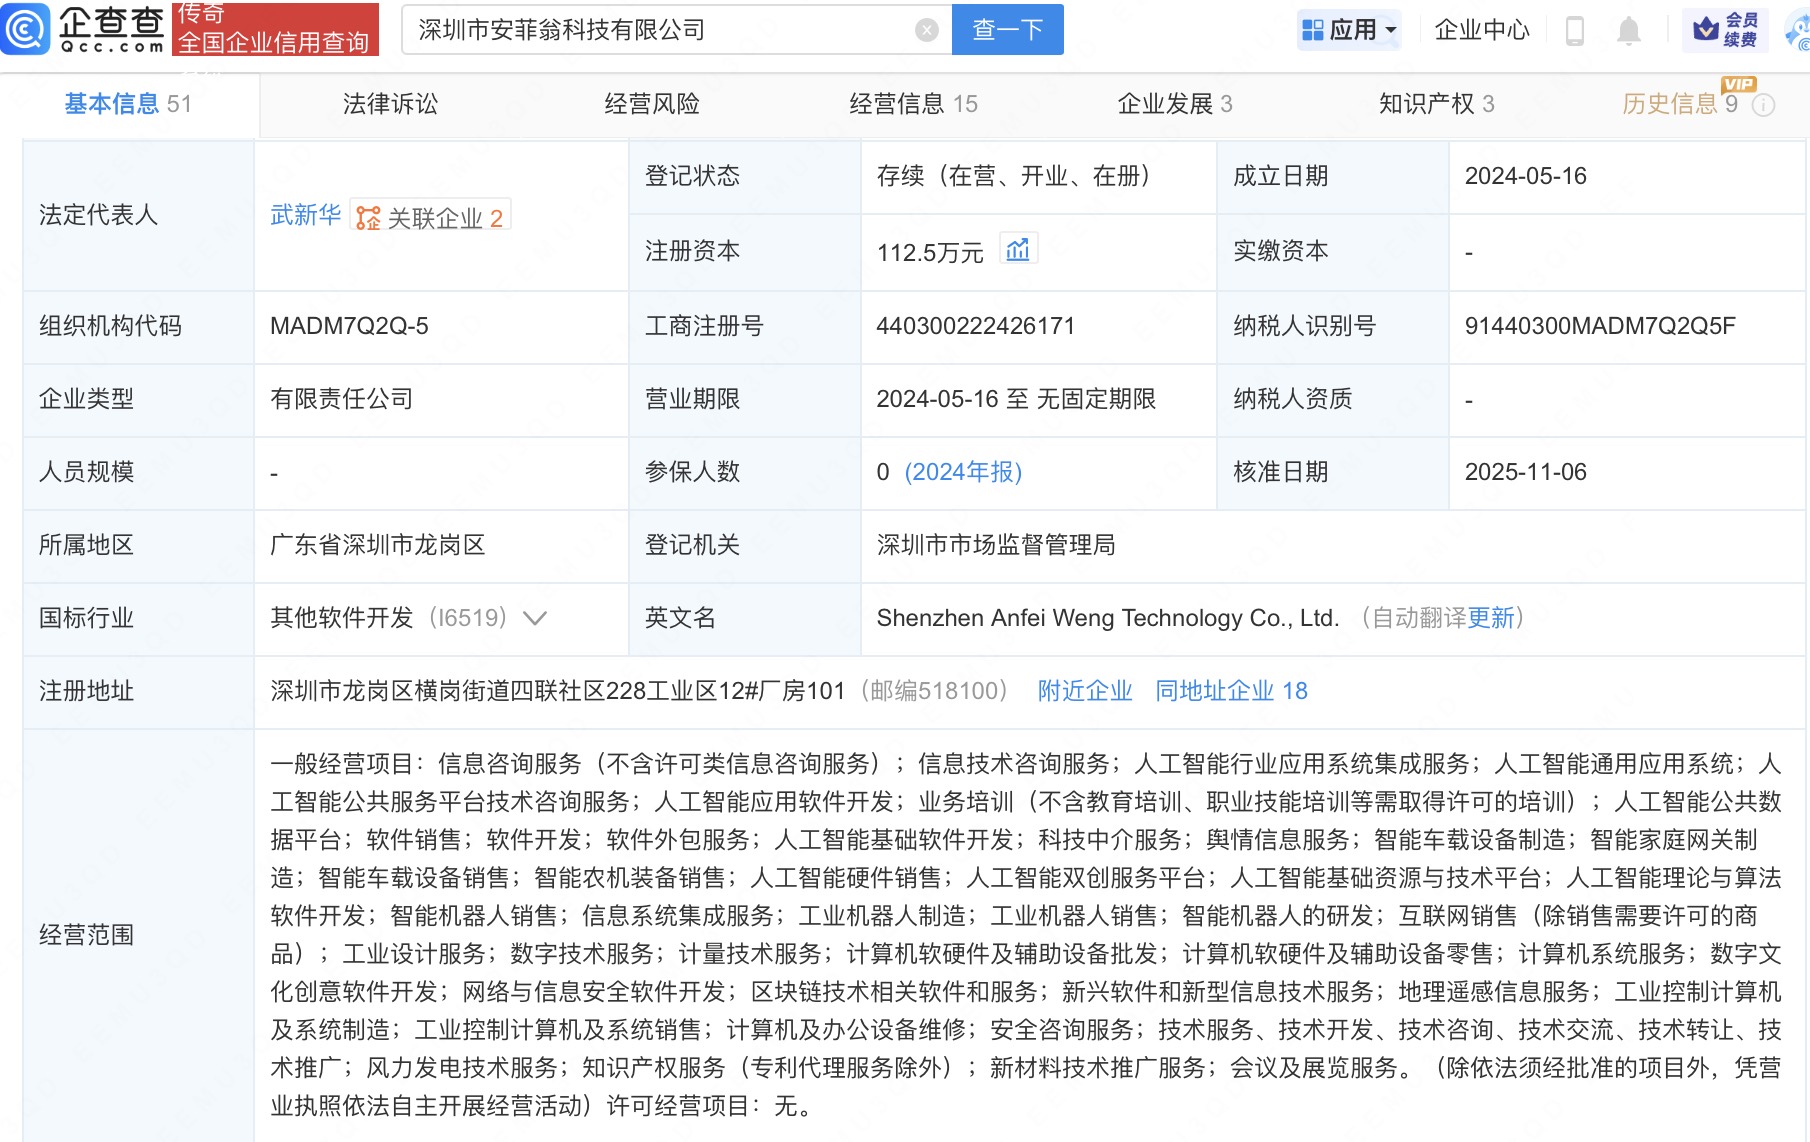Click the 查一下 search button
This screenshot has width=1810, height=1142.
click(x=1008, y=30)
